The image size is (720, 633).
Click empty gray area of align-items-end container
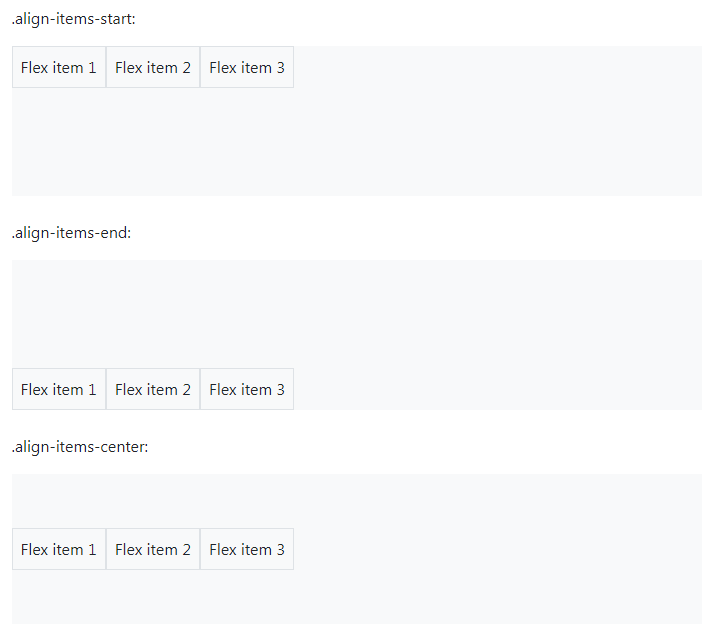point(459,321)
